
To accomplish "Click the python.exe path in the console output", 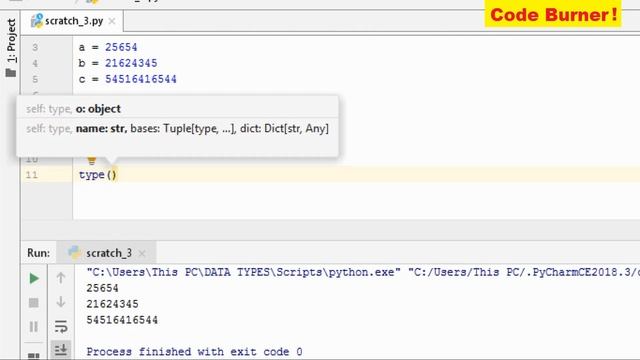I will (244, 272).
